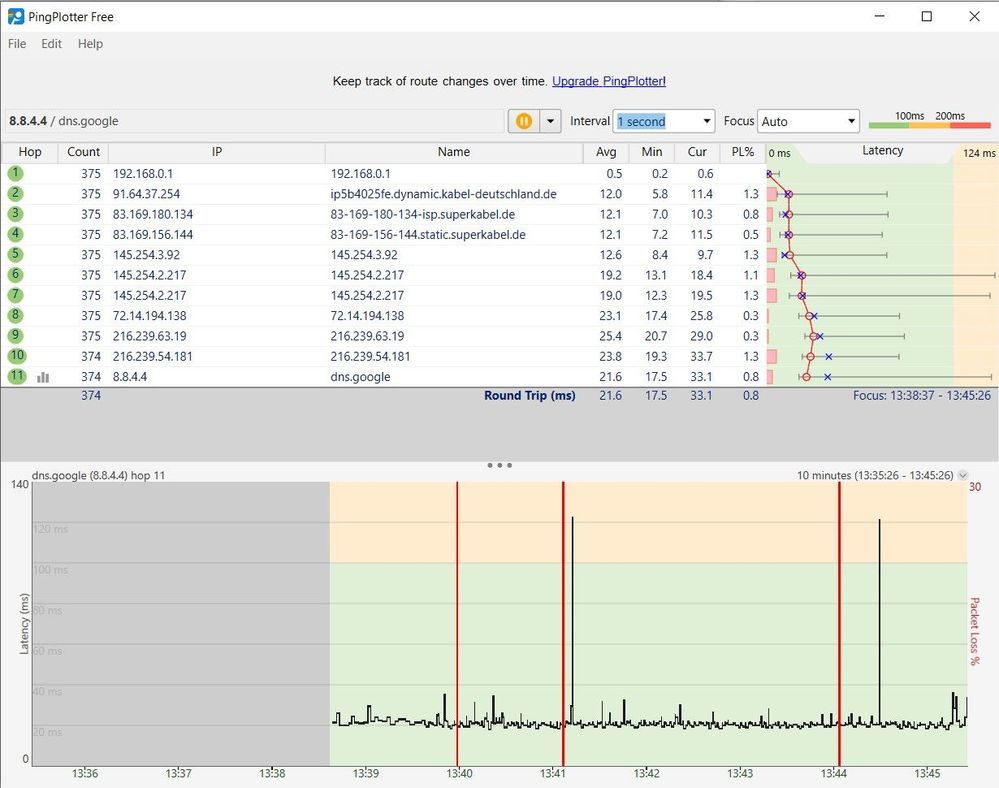999x788 pixels.
Task: Open the File menu
Action: tap(17, 44)
